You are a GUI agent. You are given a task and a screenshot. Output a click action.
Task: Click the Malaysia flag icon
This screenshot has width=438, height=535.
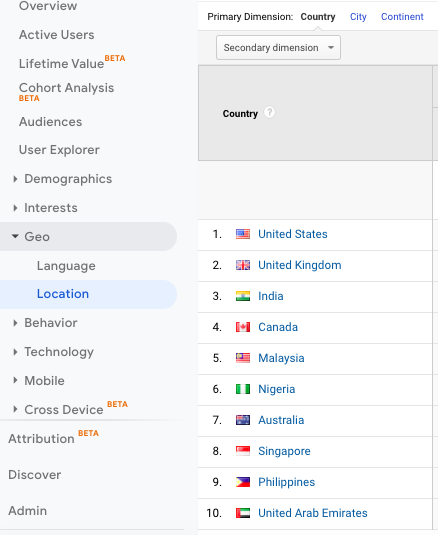pos(243,358)
